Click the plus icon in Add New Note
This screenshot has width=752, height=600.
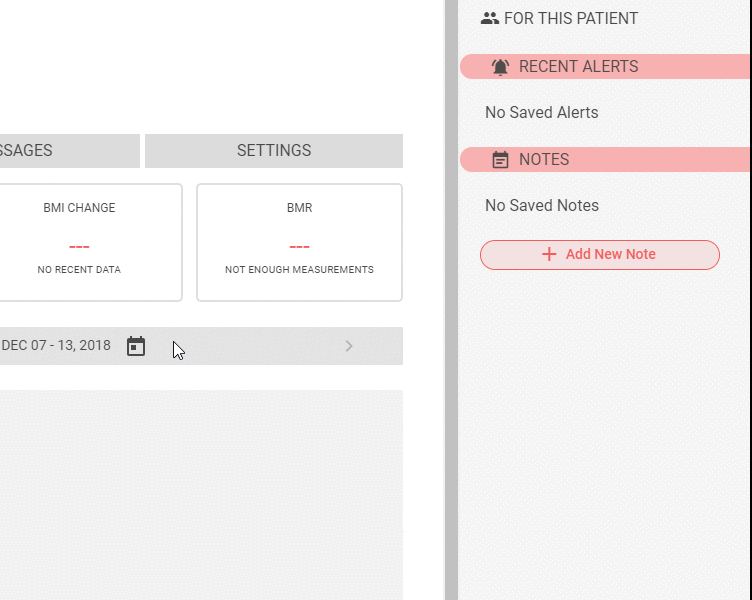click(x=549, y=254)
